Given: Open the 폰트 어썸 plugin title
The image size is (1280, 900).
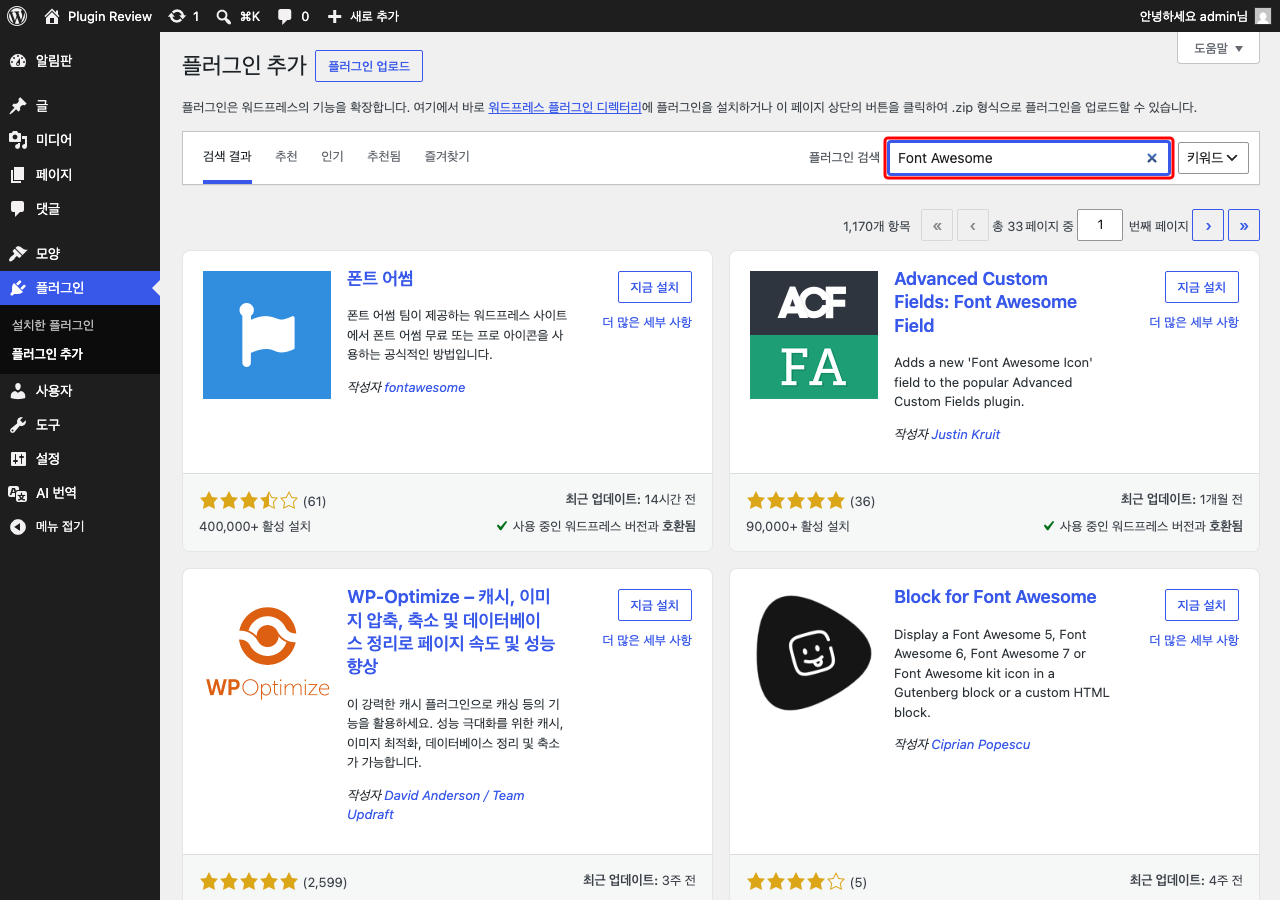Looking at the screenshot, I should 380,279.
